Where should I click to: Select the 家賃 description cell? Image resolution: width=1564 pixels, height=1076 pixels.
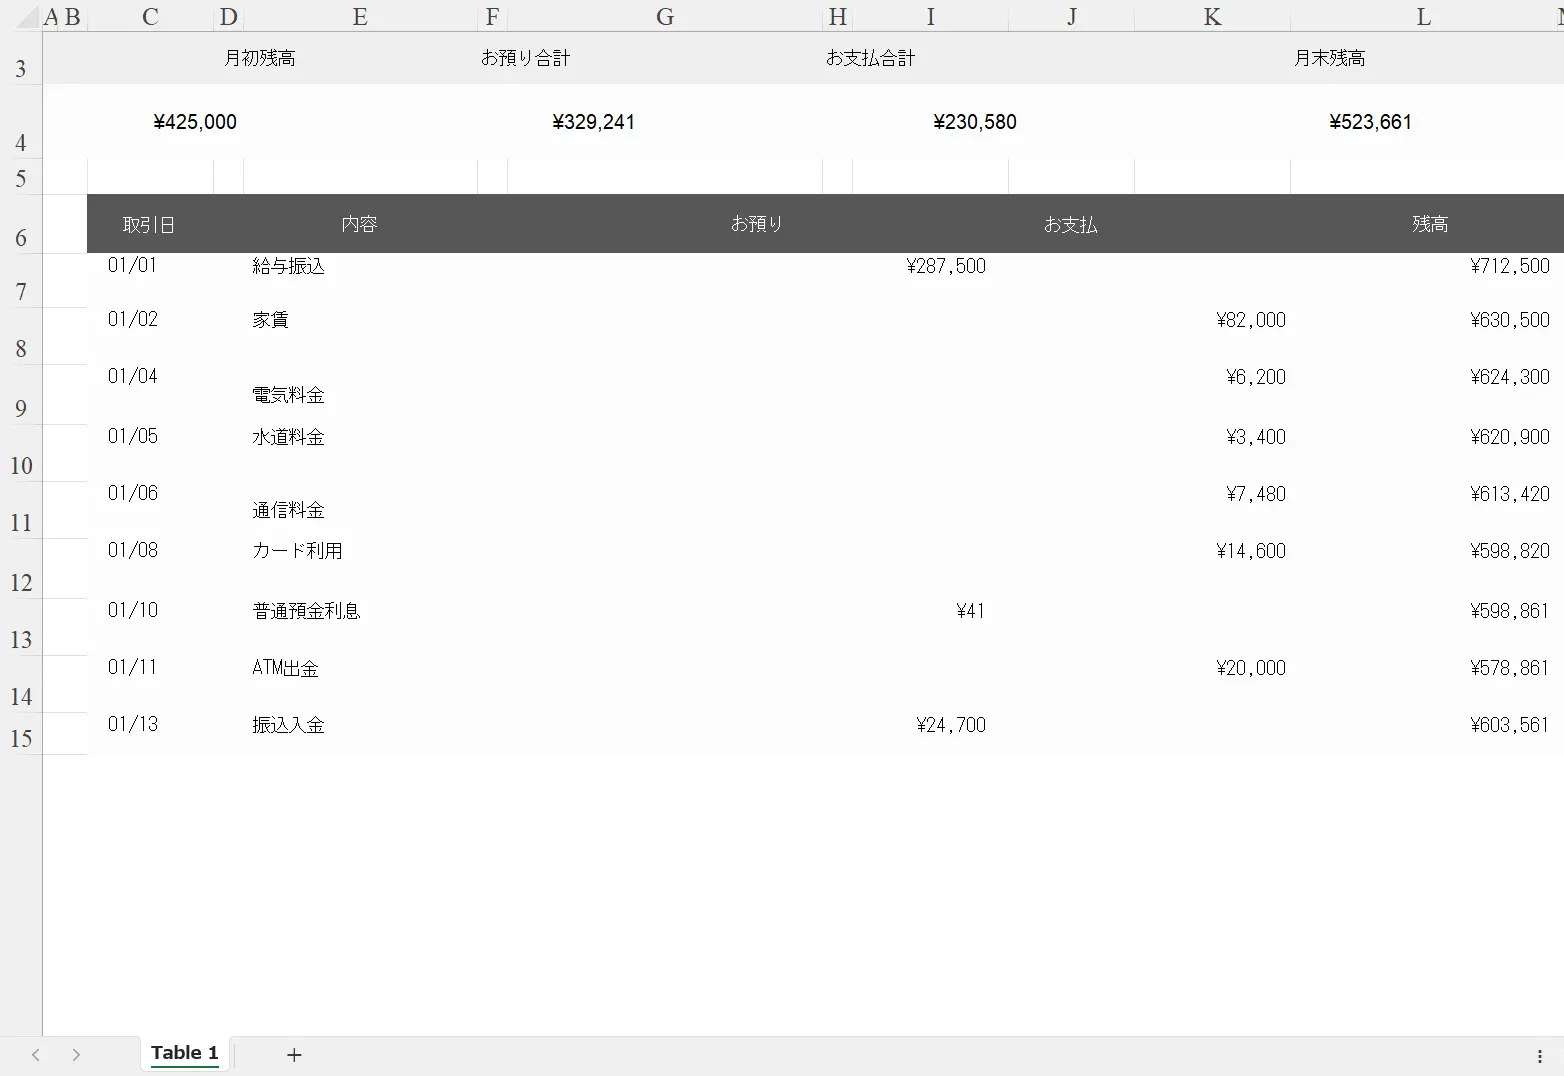[x=271, y=320]
